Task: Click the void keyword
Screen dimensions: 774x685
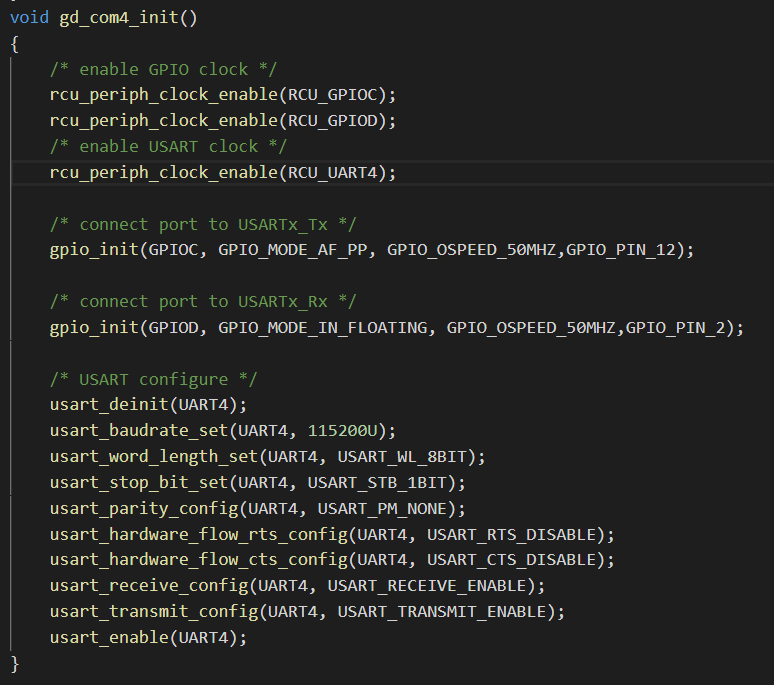Action: tap(30, 18)
